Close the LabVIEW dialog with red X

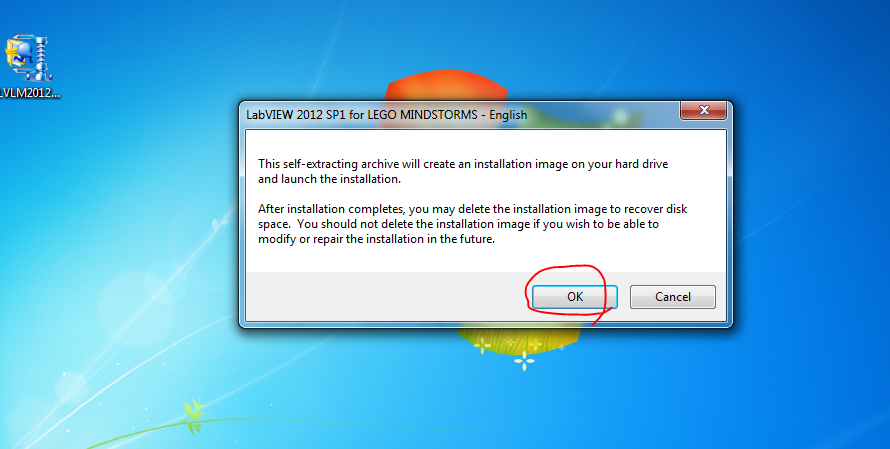tap(704, 110)
